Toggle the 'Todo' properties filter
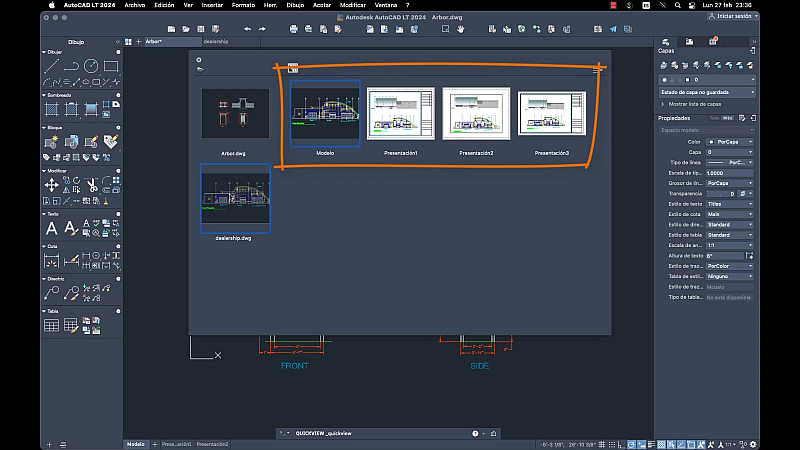 [714, 118]
